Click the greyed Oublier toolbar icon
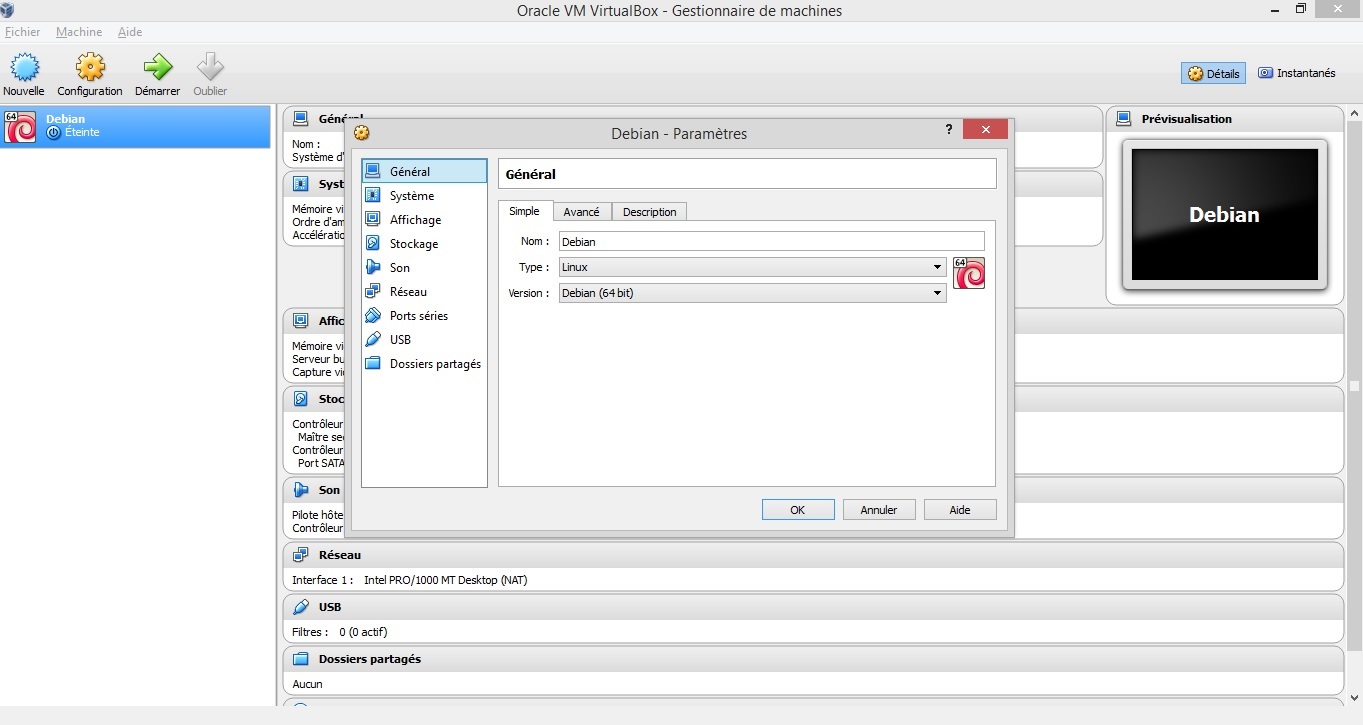This screenshot has width=1363, height=725. click(210, 67)
